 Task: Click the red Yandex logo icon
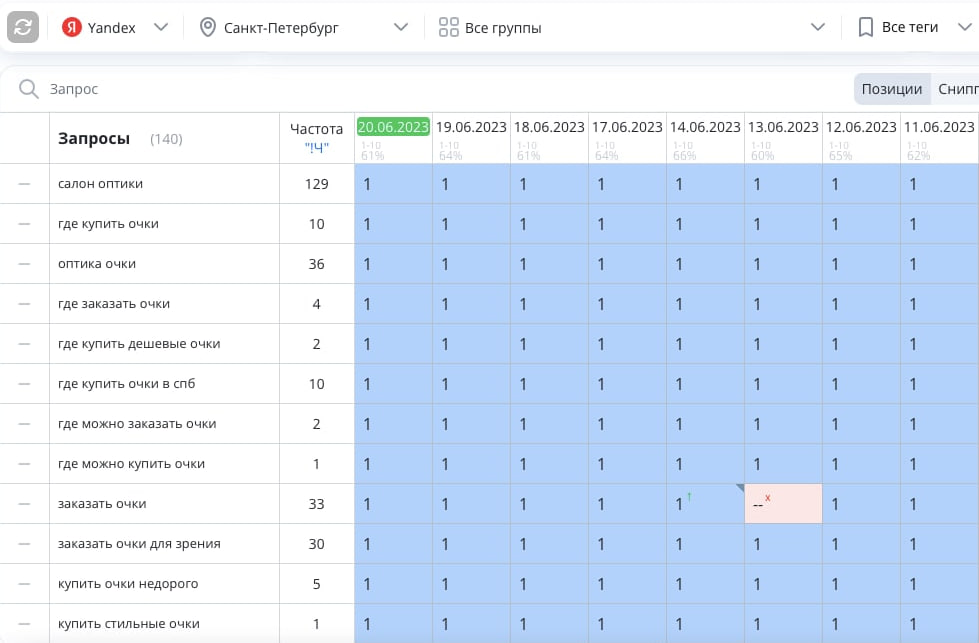tap(72, 27)
